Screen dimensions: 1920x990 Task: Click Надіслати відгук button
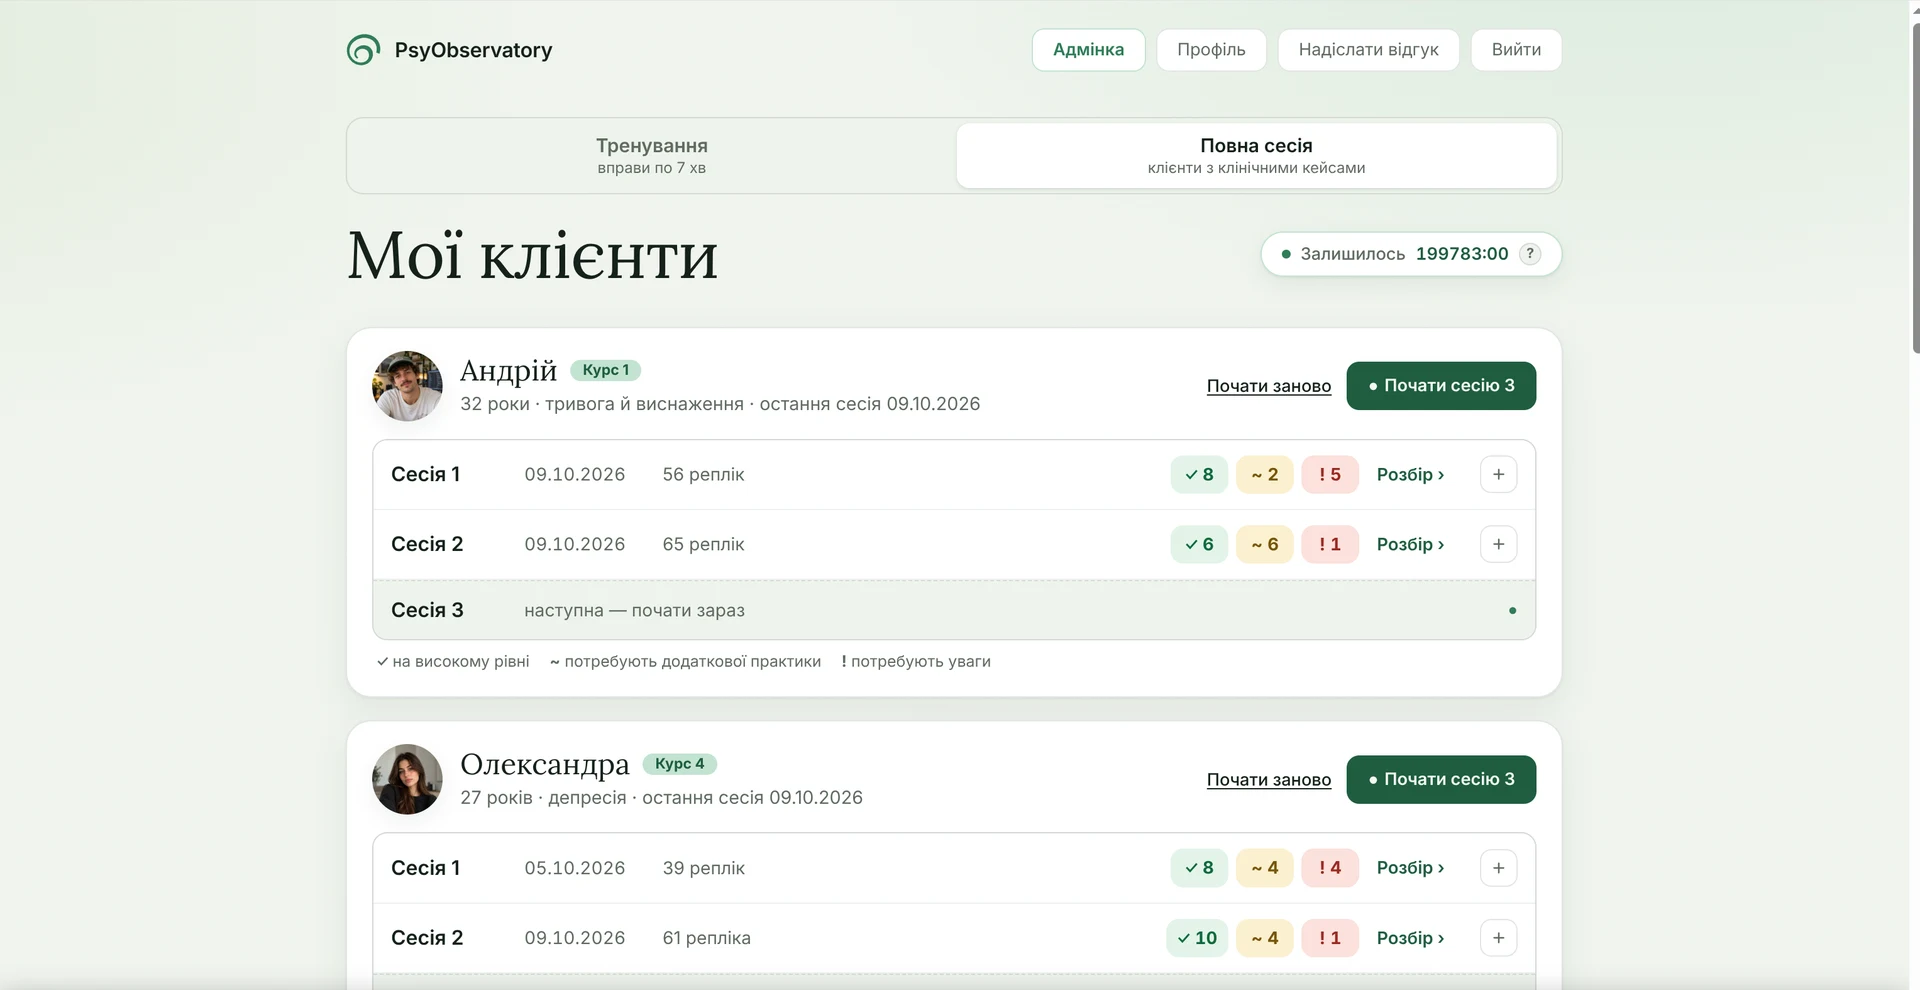point(1368,50)
